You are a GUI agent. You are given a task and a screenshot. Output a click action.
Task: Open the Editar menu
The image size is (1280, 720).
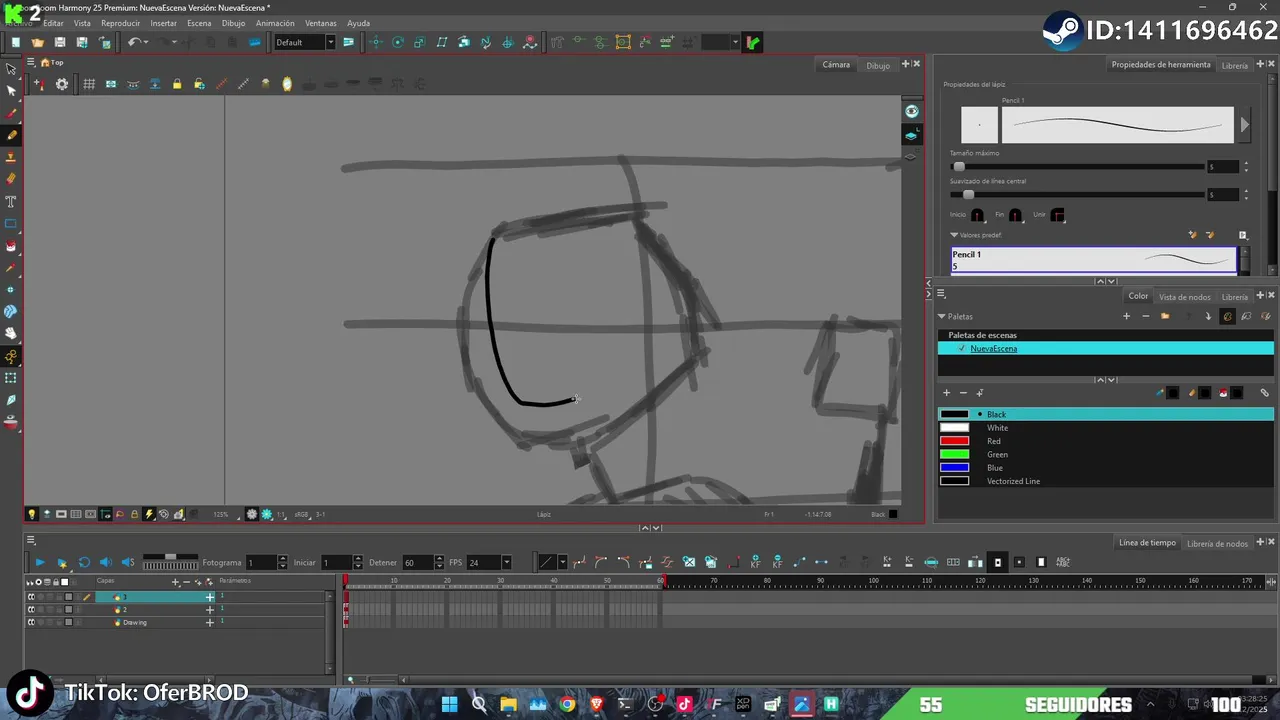tap(53, 23)
